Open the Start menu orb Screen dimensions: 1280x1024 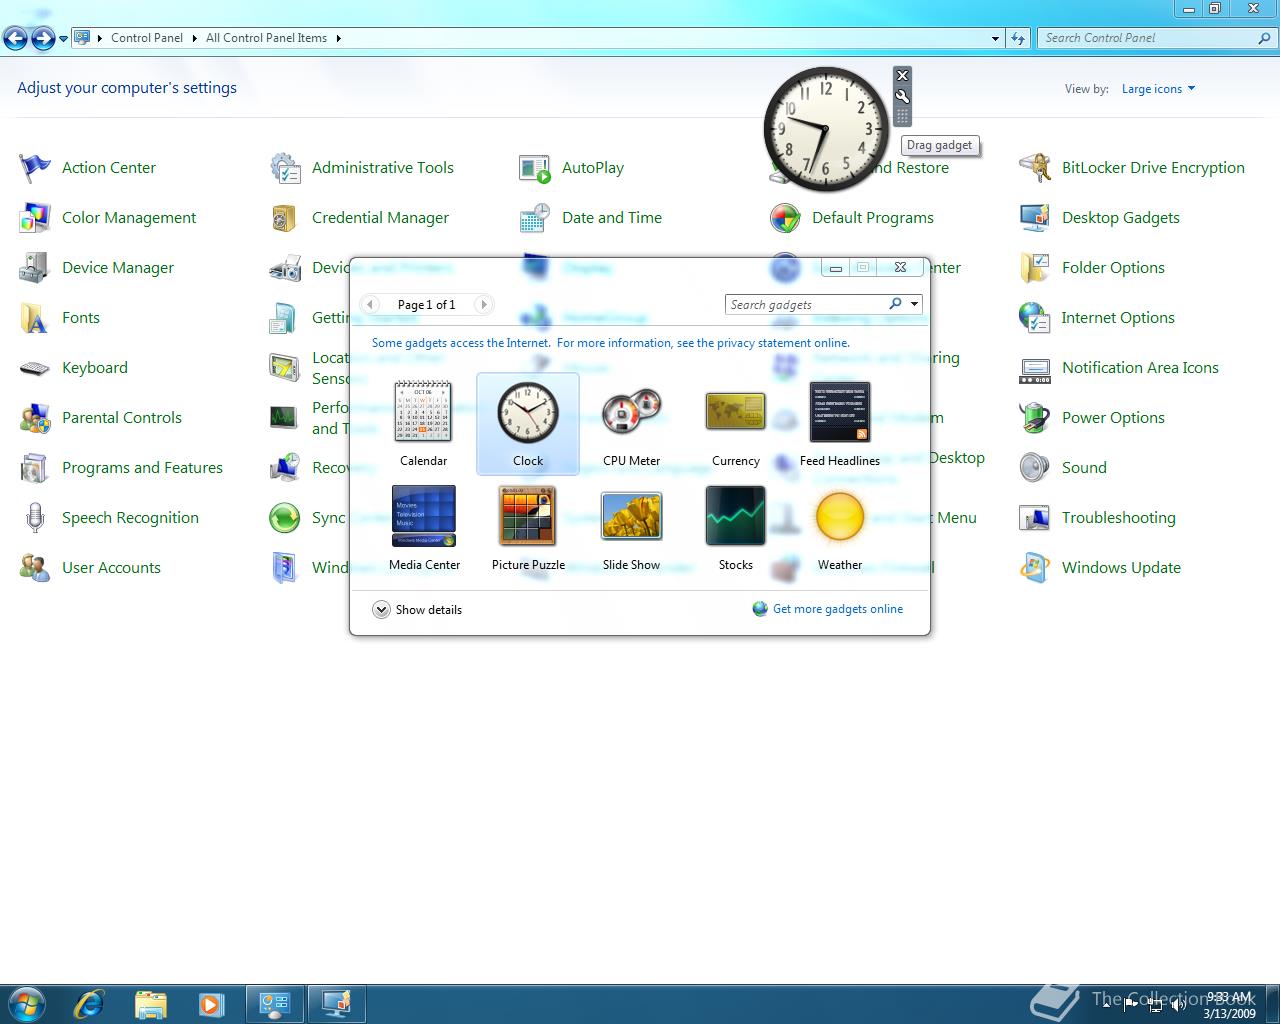(27, 1003)
